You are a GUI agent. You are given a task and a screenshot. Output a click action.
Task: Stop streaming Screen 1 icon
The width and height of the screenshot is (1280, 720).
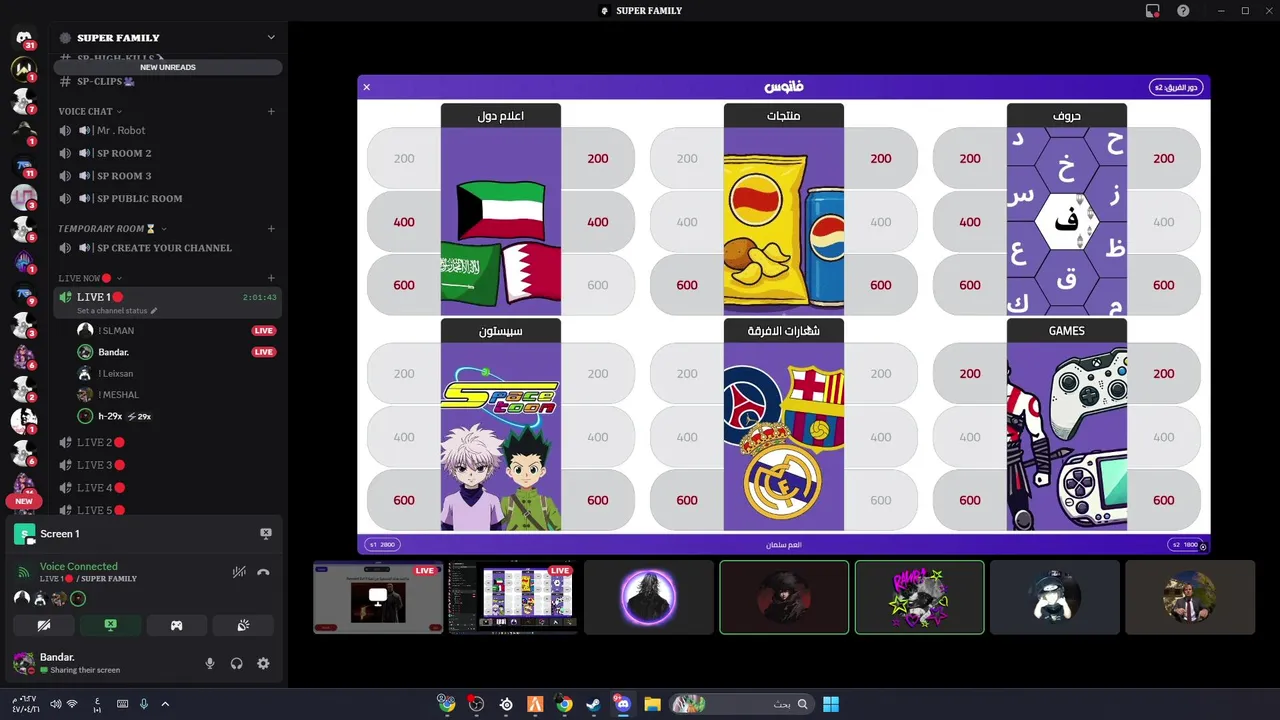[265, 534]
